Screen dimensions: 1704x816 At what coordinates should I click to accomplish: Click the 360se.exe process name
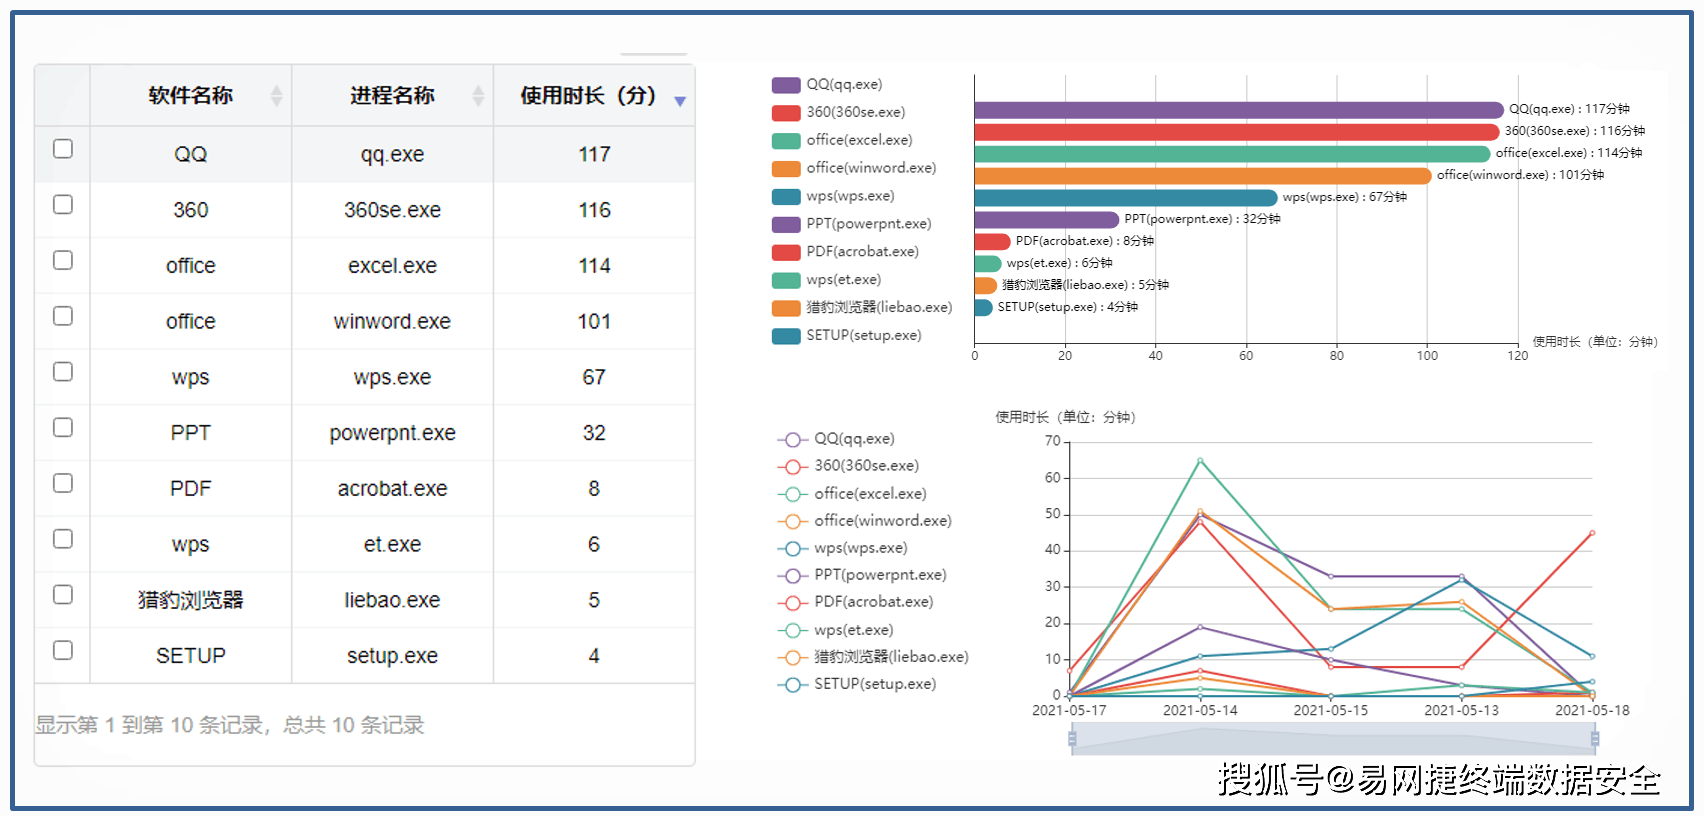click(392, 210)
